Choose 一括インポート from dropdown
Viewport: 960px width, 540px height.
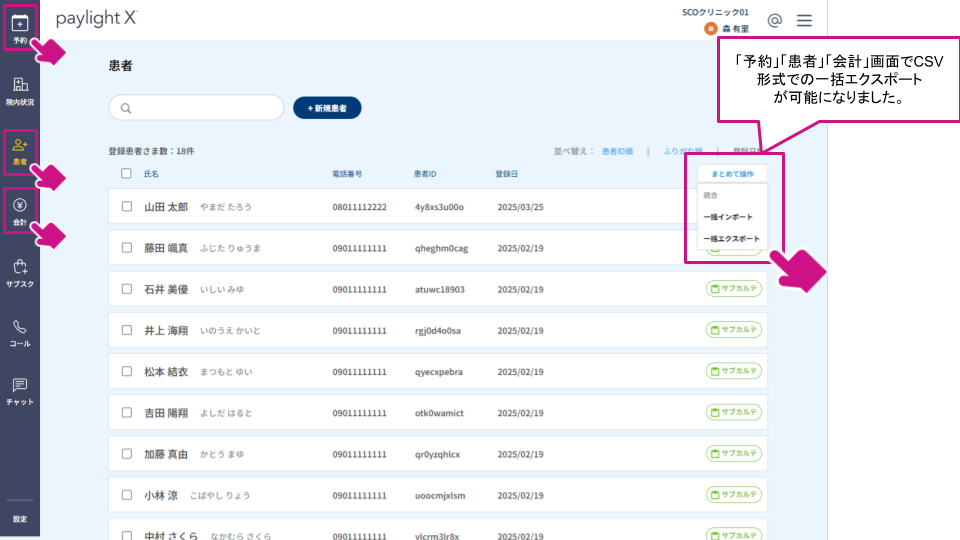point(728,217)
